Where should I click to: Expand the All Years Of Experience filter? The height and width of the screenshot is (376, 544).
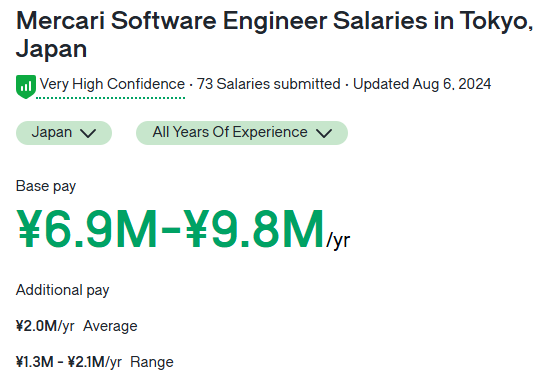coord(242,133)
